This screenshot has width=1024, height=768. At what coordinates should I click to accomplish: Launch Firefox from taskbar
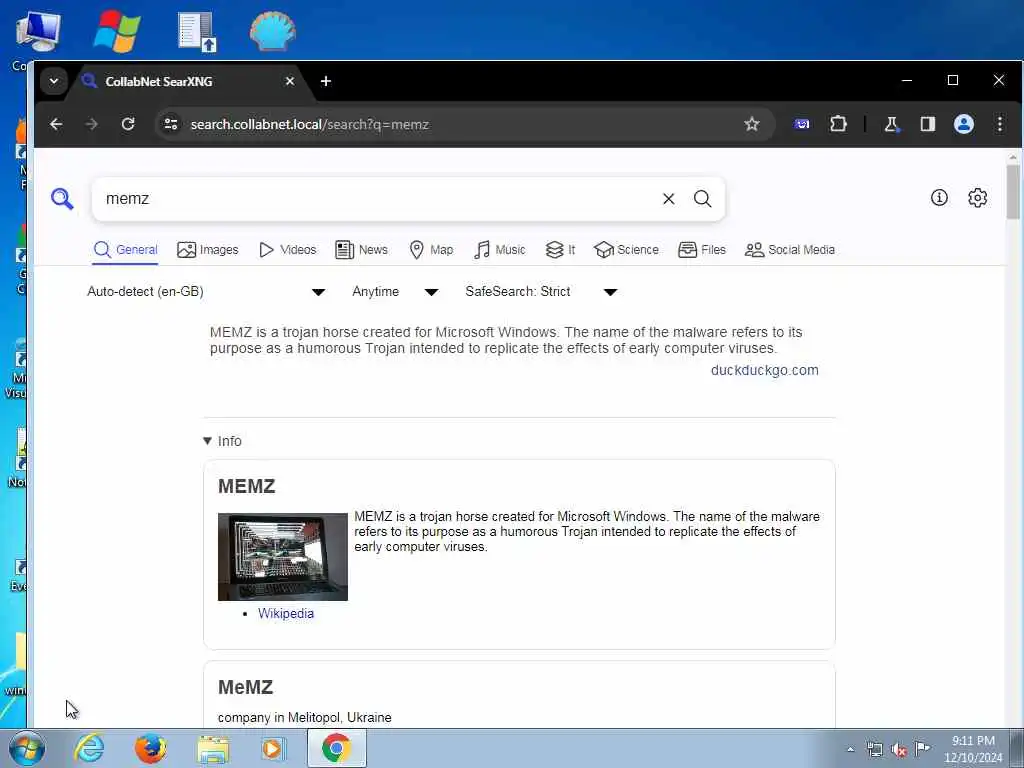tap(151, 748)
